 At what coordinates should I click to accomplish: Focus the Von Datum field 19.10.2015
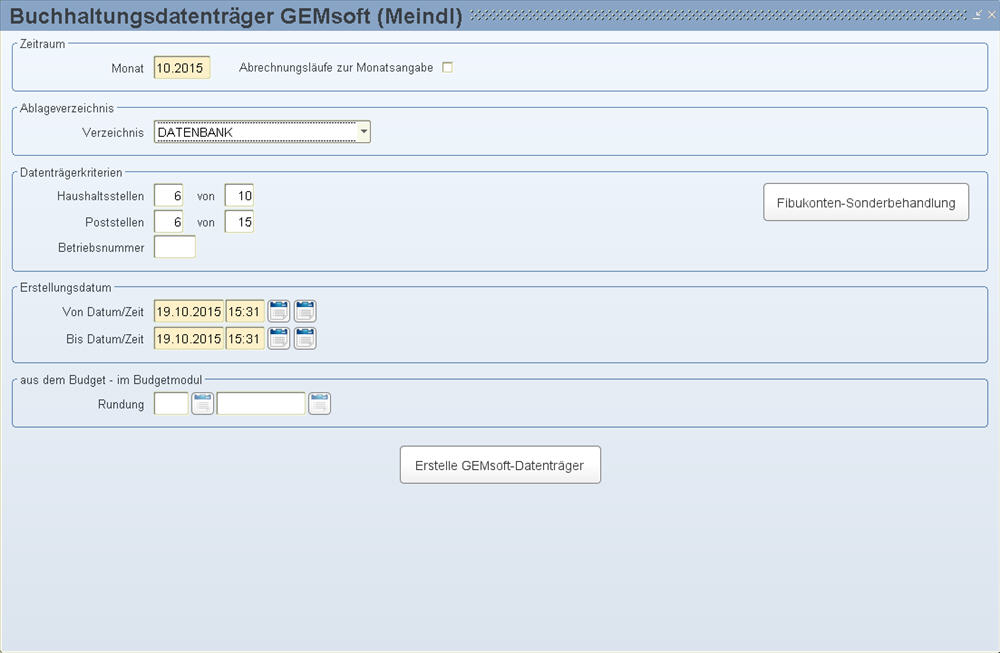[189, 312]
